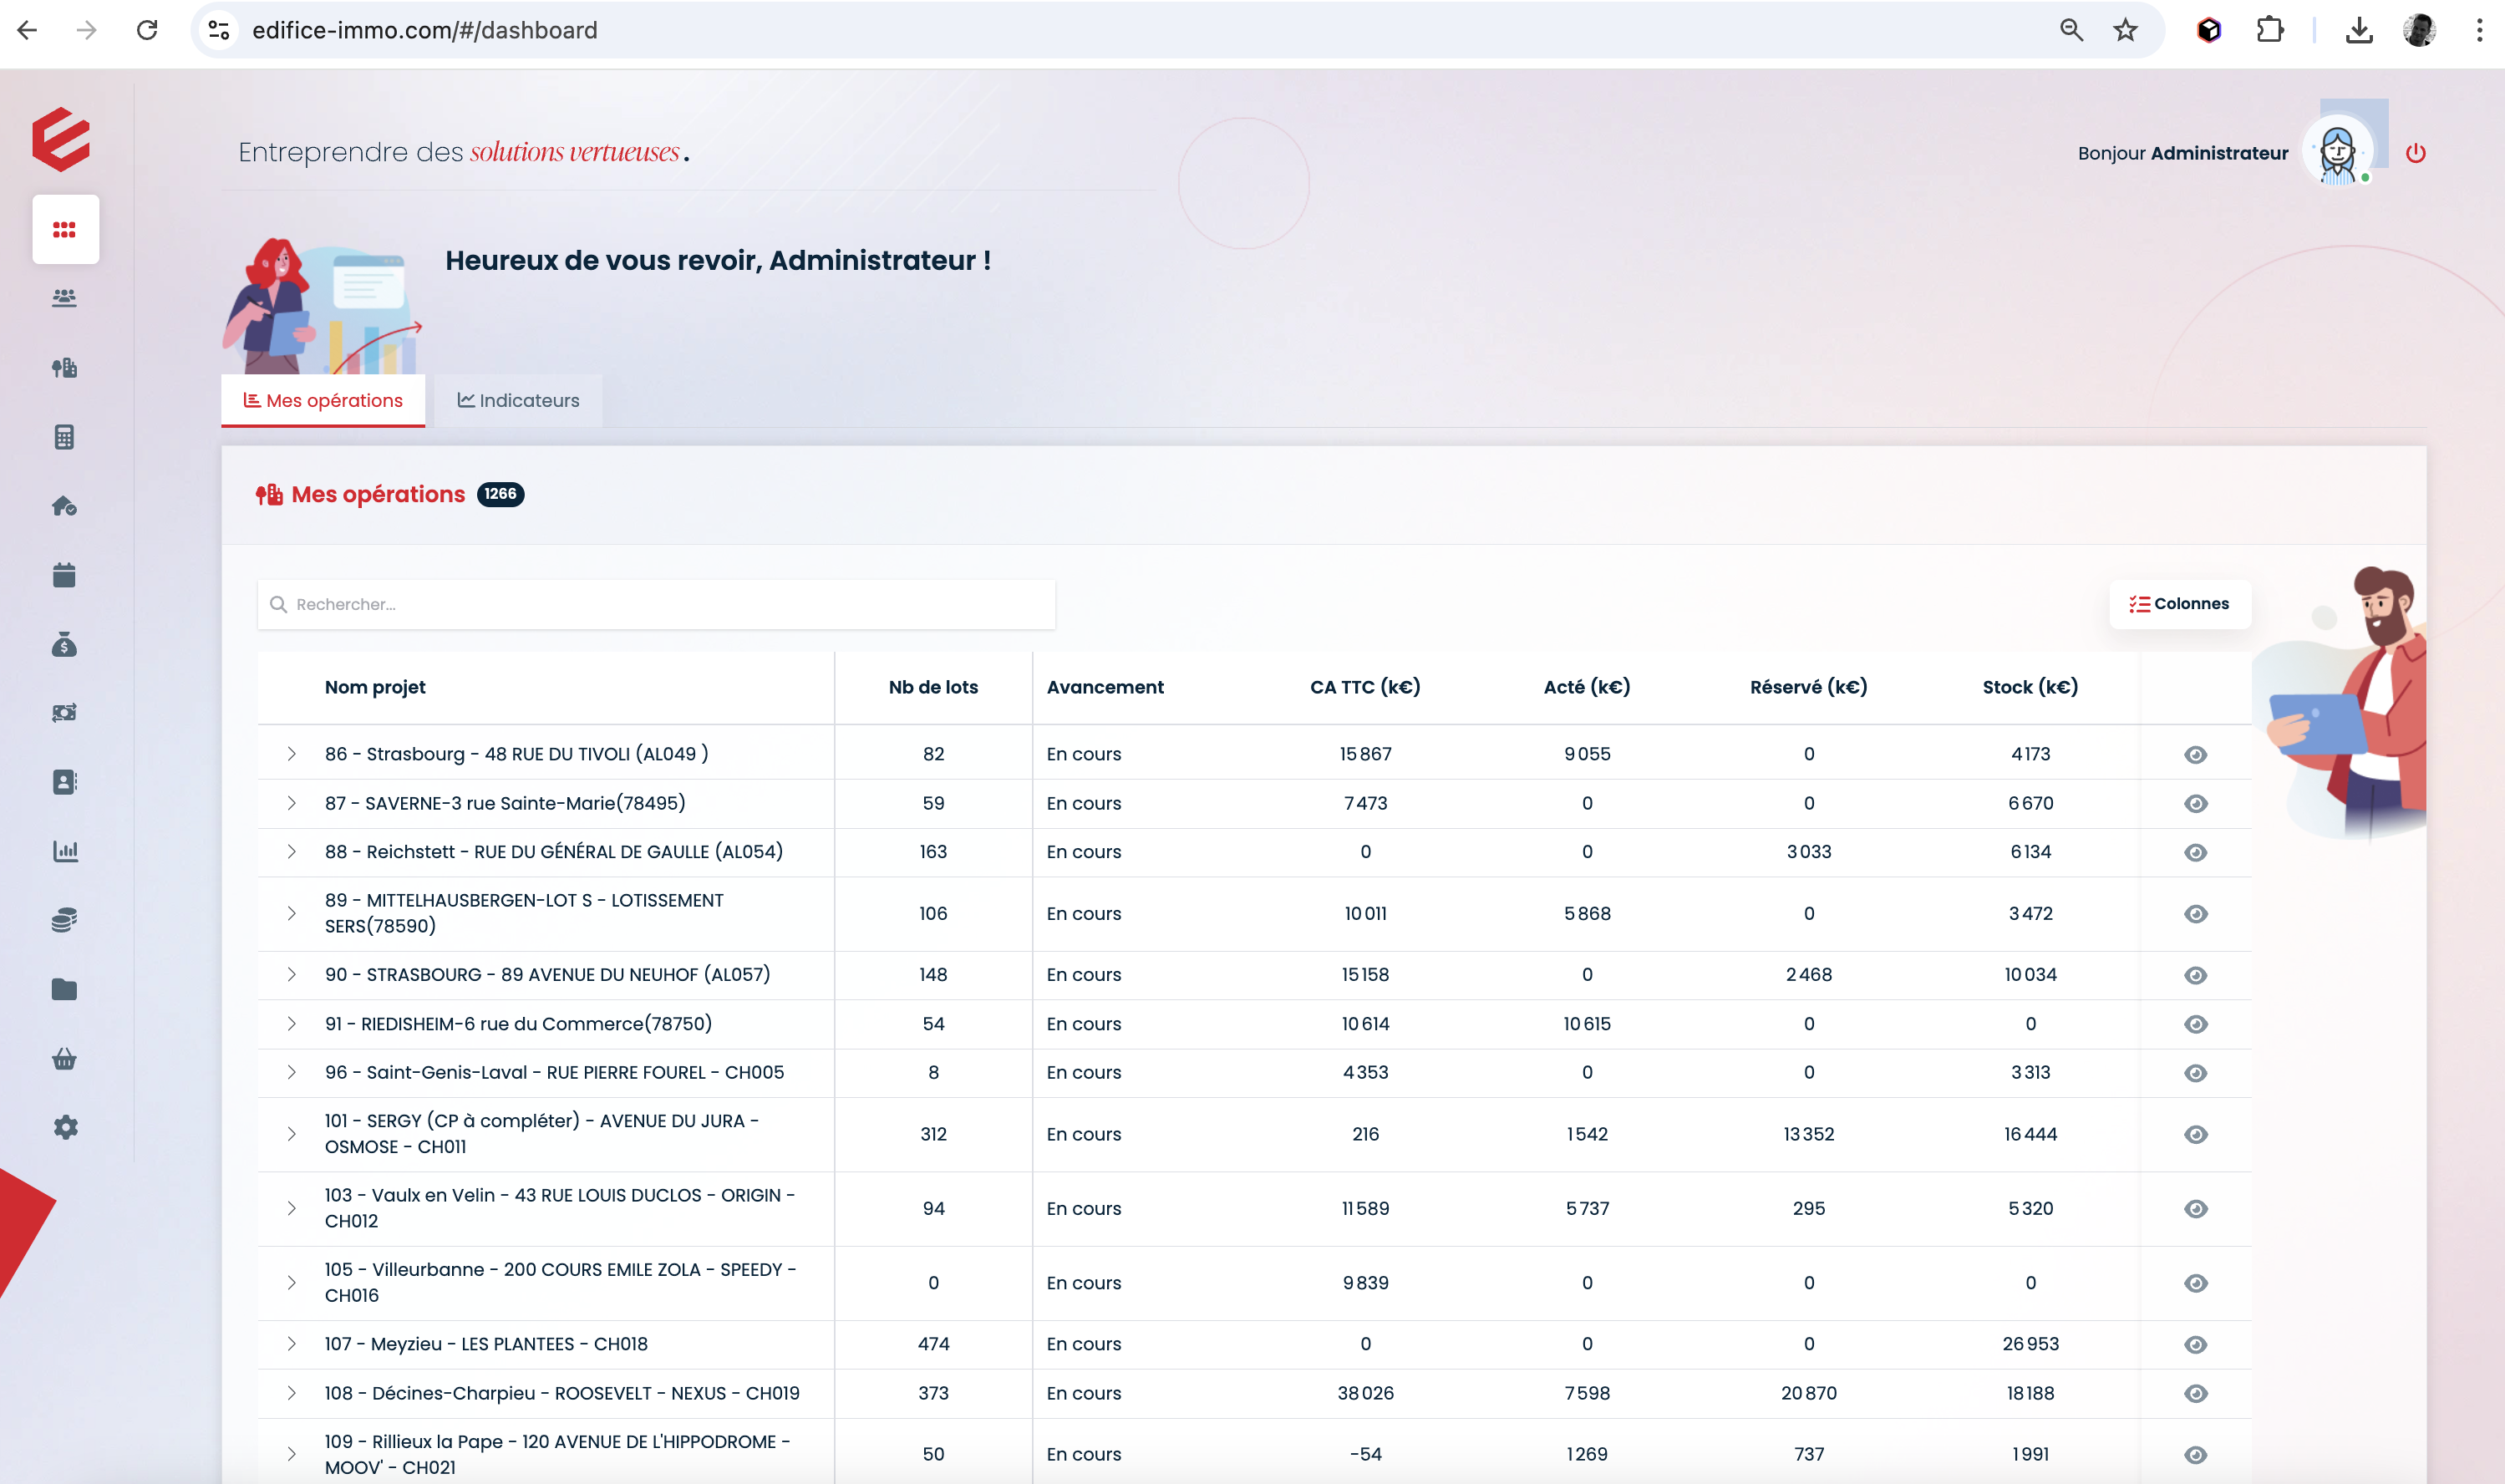
Task: Open the settings gear sidebar icon
Action: tap(65, 1127)
